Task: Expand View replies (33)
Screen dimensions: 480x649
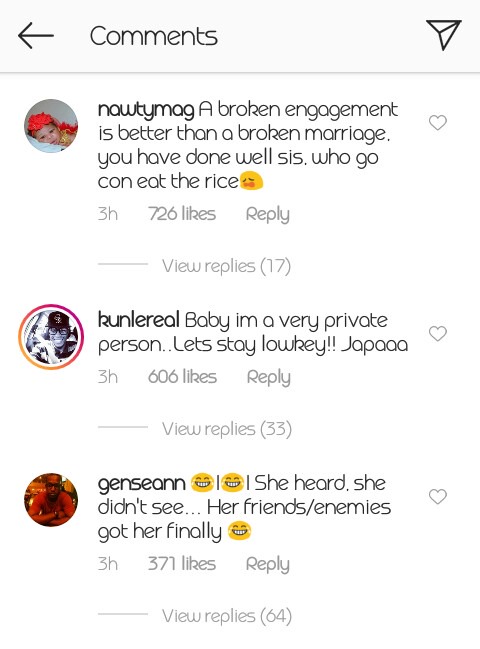Action: (x=227, y=429)
